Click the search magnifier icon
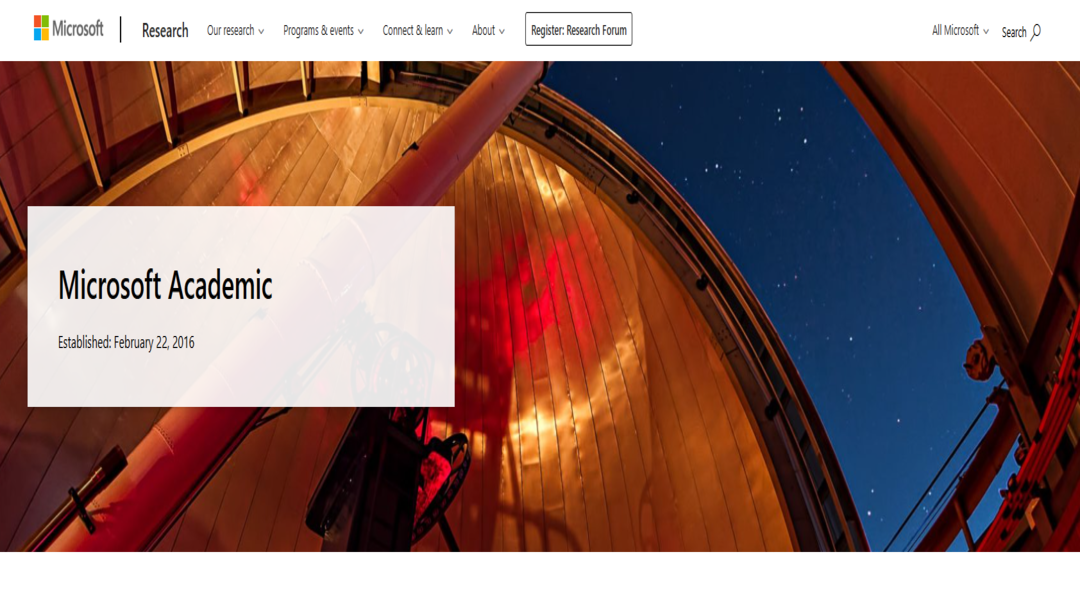Viewport: 1080px width, 600px height. tap(1035, 32)
